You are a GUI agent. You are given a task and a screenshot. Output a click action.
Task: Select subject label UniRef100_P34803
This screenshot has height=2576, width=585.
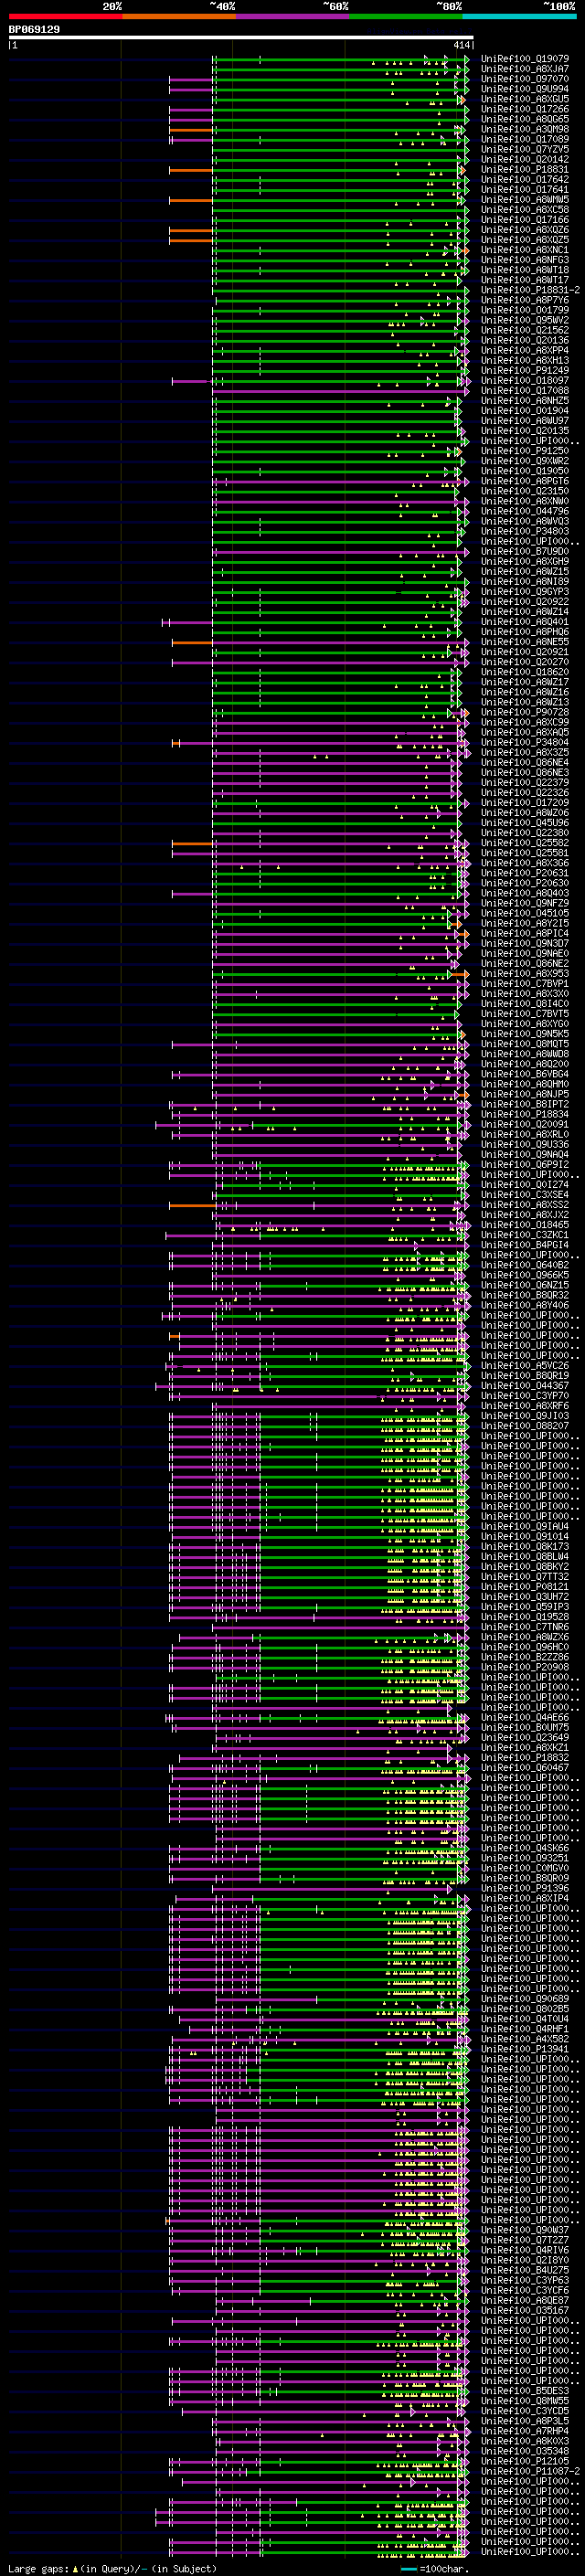[525, 531]
